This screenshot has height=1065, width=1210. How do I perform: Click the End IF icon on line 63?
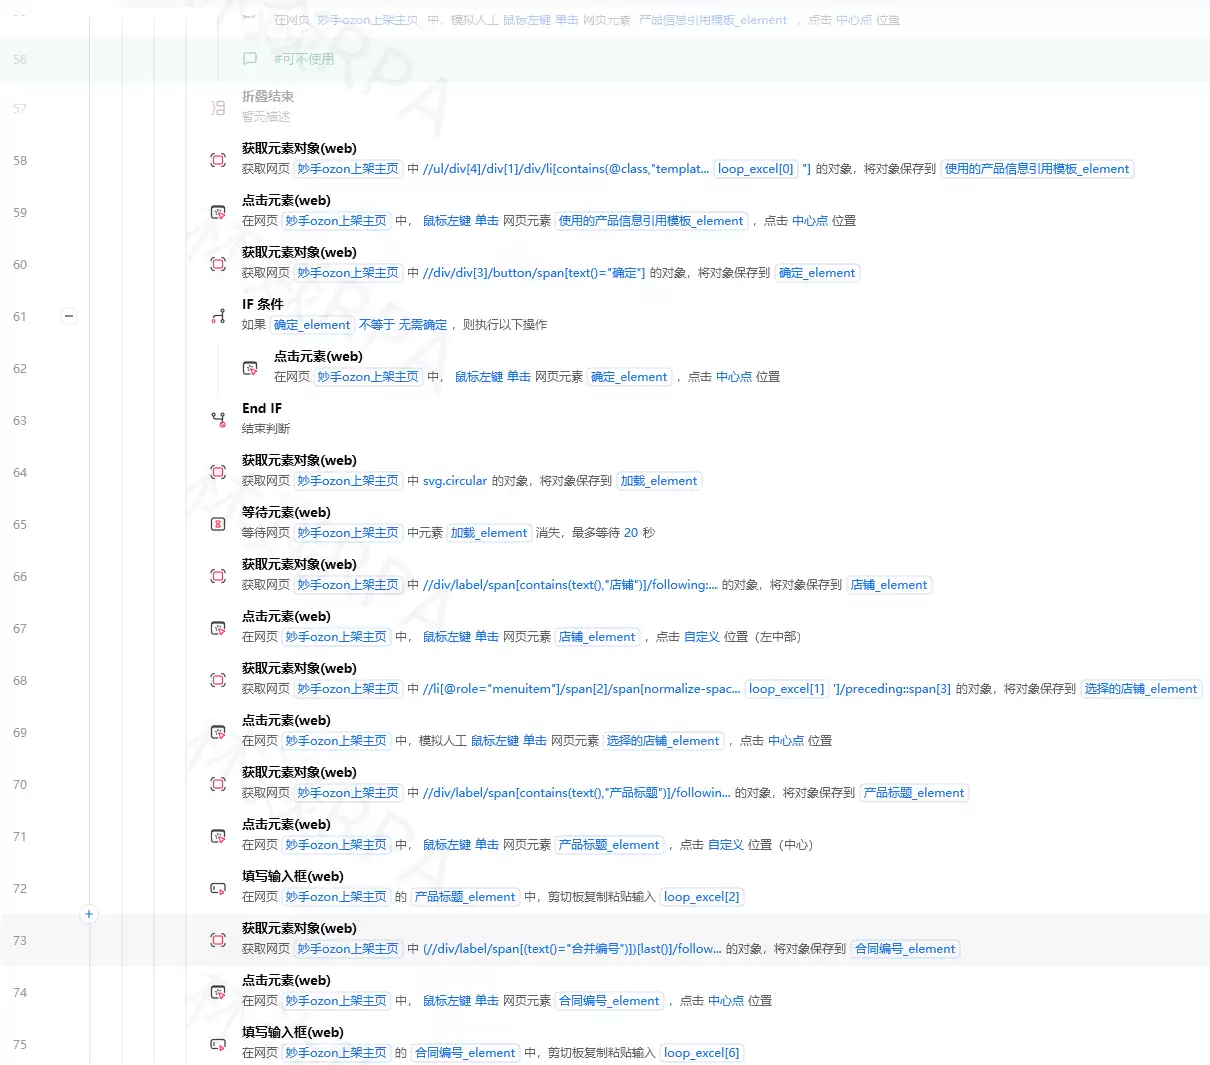point(218,420)
